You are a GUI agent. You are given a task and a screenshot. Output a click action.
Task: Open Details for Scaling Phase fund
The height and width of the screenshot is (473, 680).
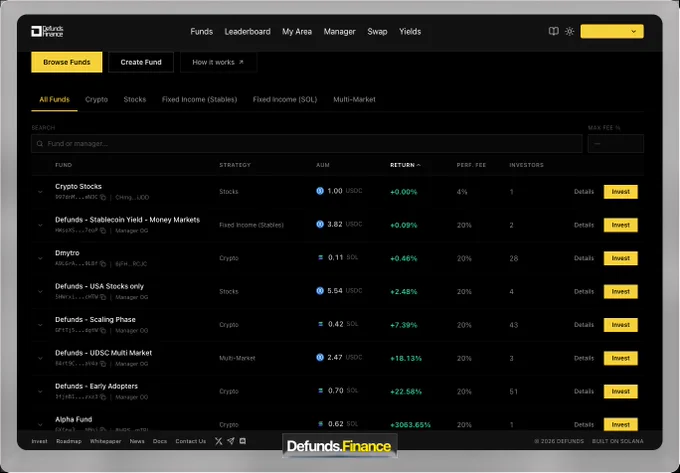(x=584, y=325)
